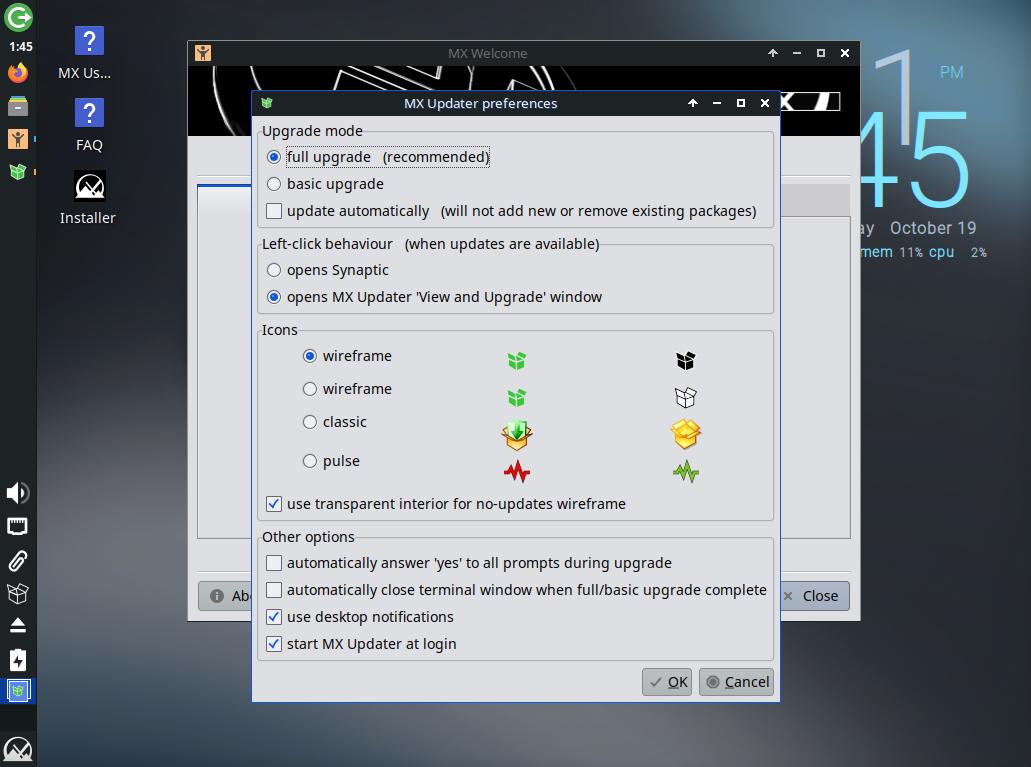Click the eject removable media panel icon
The image size is (1031, 767).
click(18, 626)
